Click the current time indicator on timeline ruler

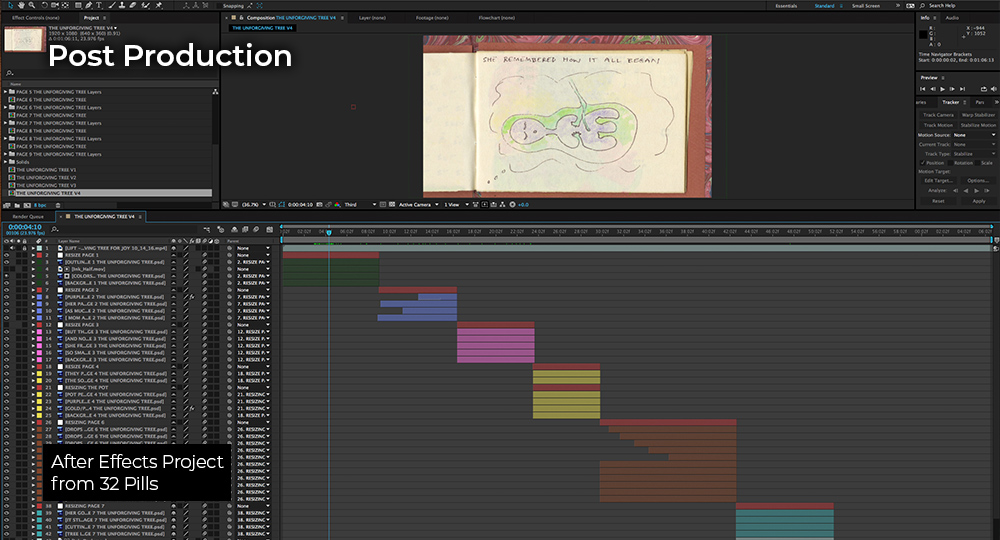(x=329, y=233)
